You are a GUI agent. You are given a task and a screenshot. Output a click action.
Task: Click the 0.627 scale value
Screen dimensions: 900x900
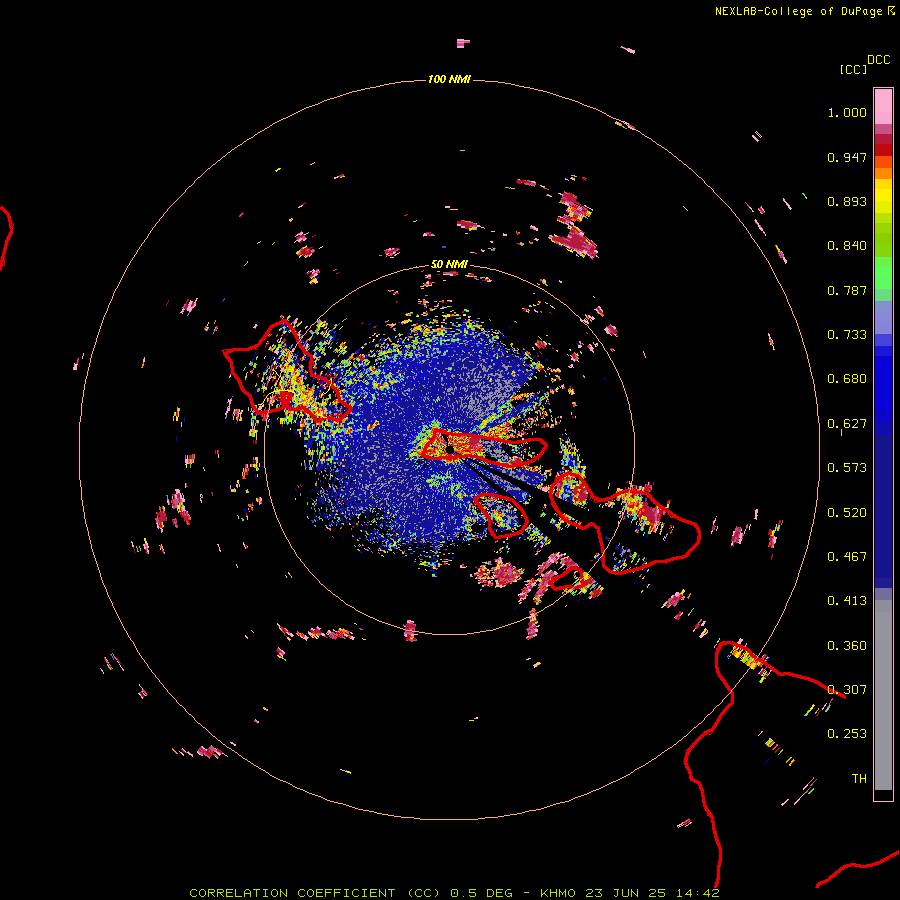point(847,424)
